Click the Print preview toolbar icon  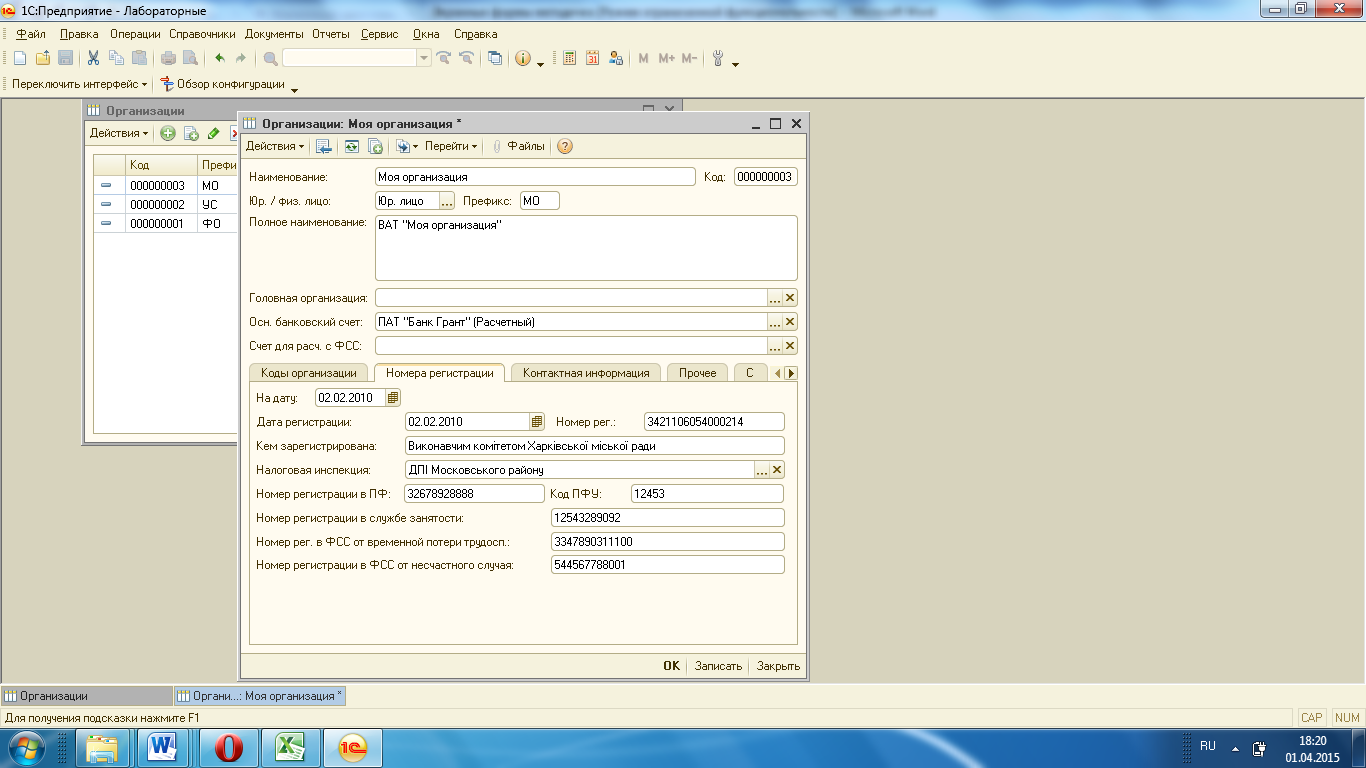190,58
